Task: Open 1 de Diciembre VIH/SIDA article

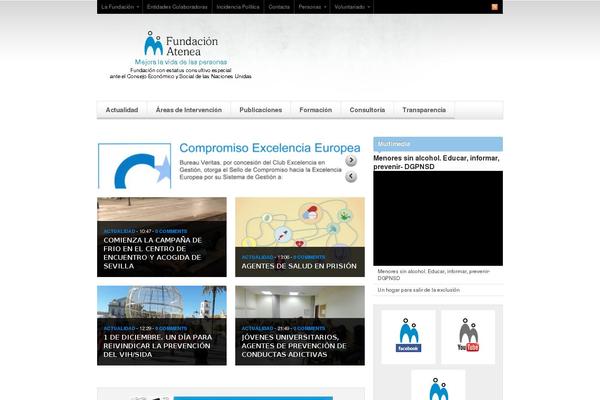Action: pos(158,346)
